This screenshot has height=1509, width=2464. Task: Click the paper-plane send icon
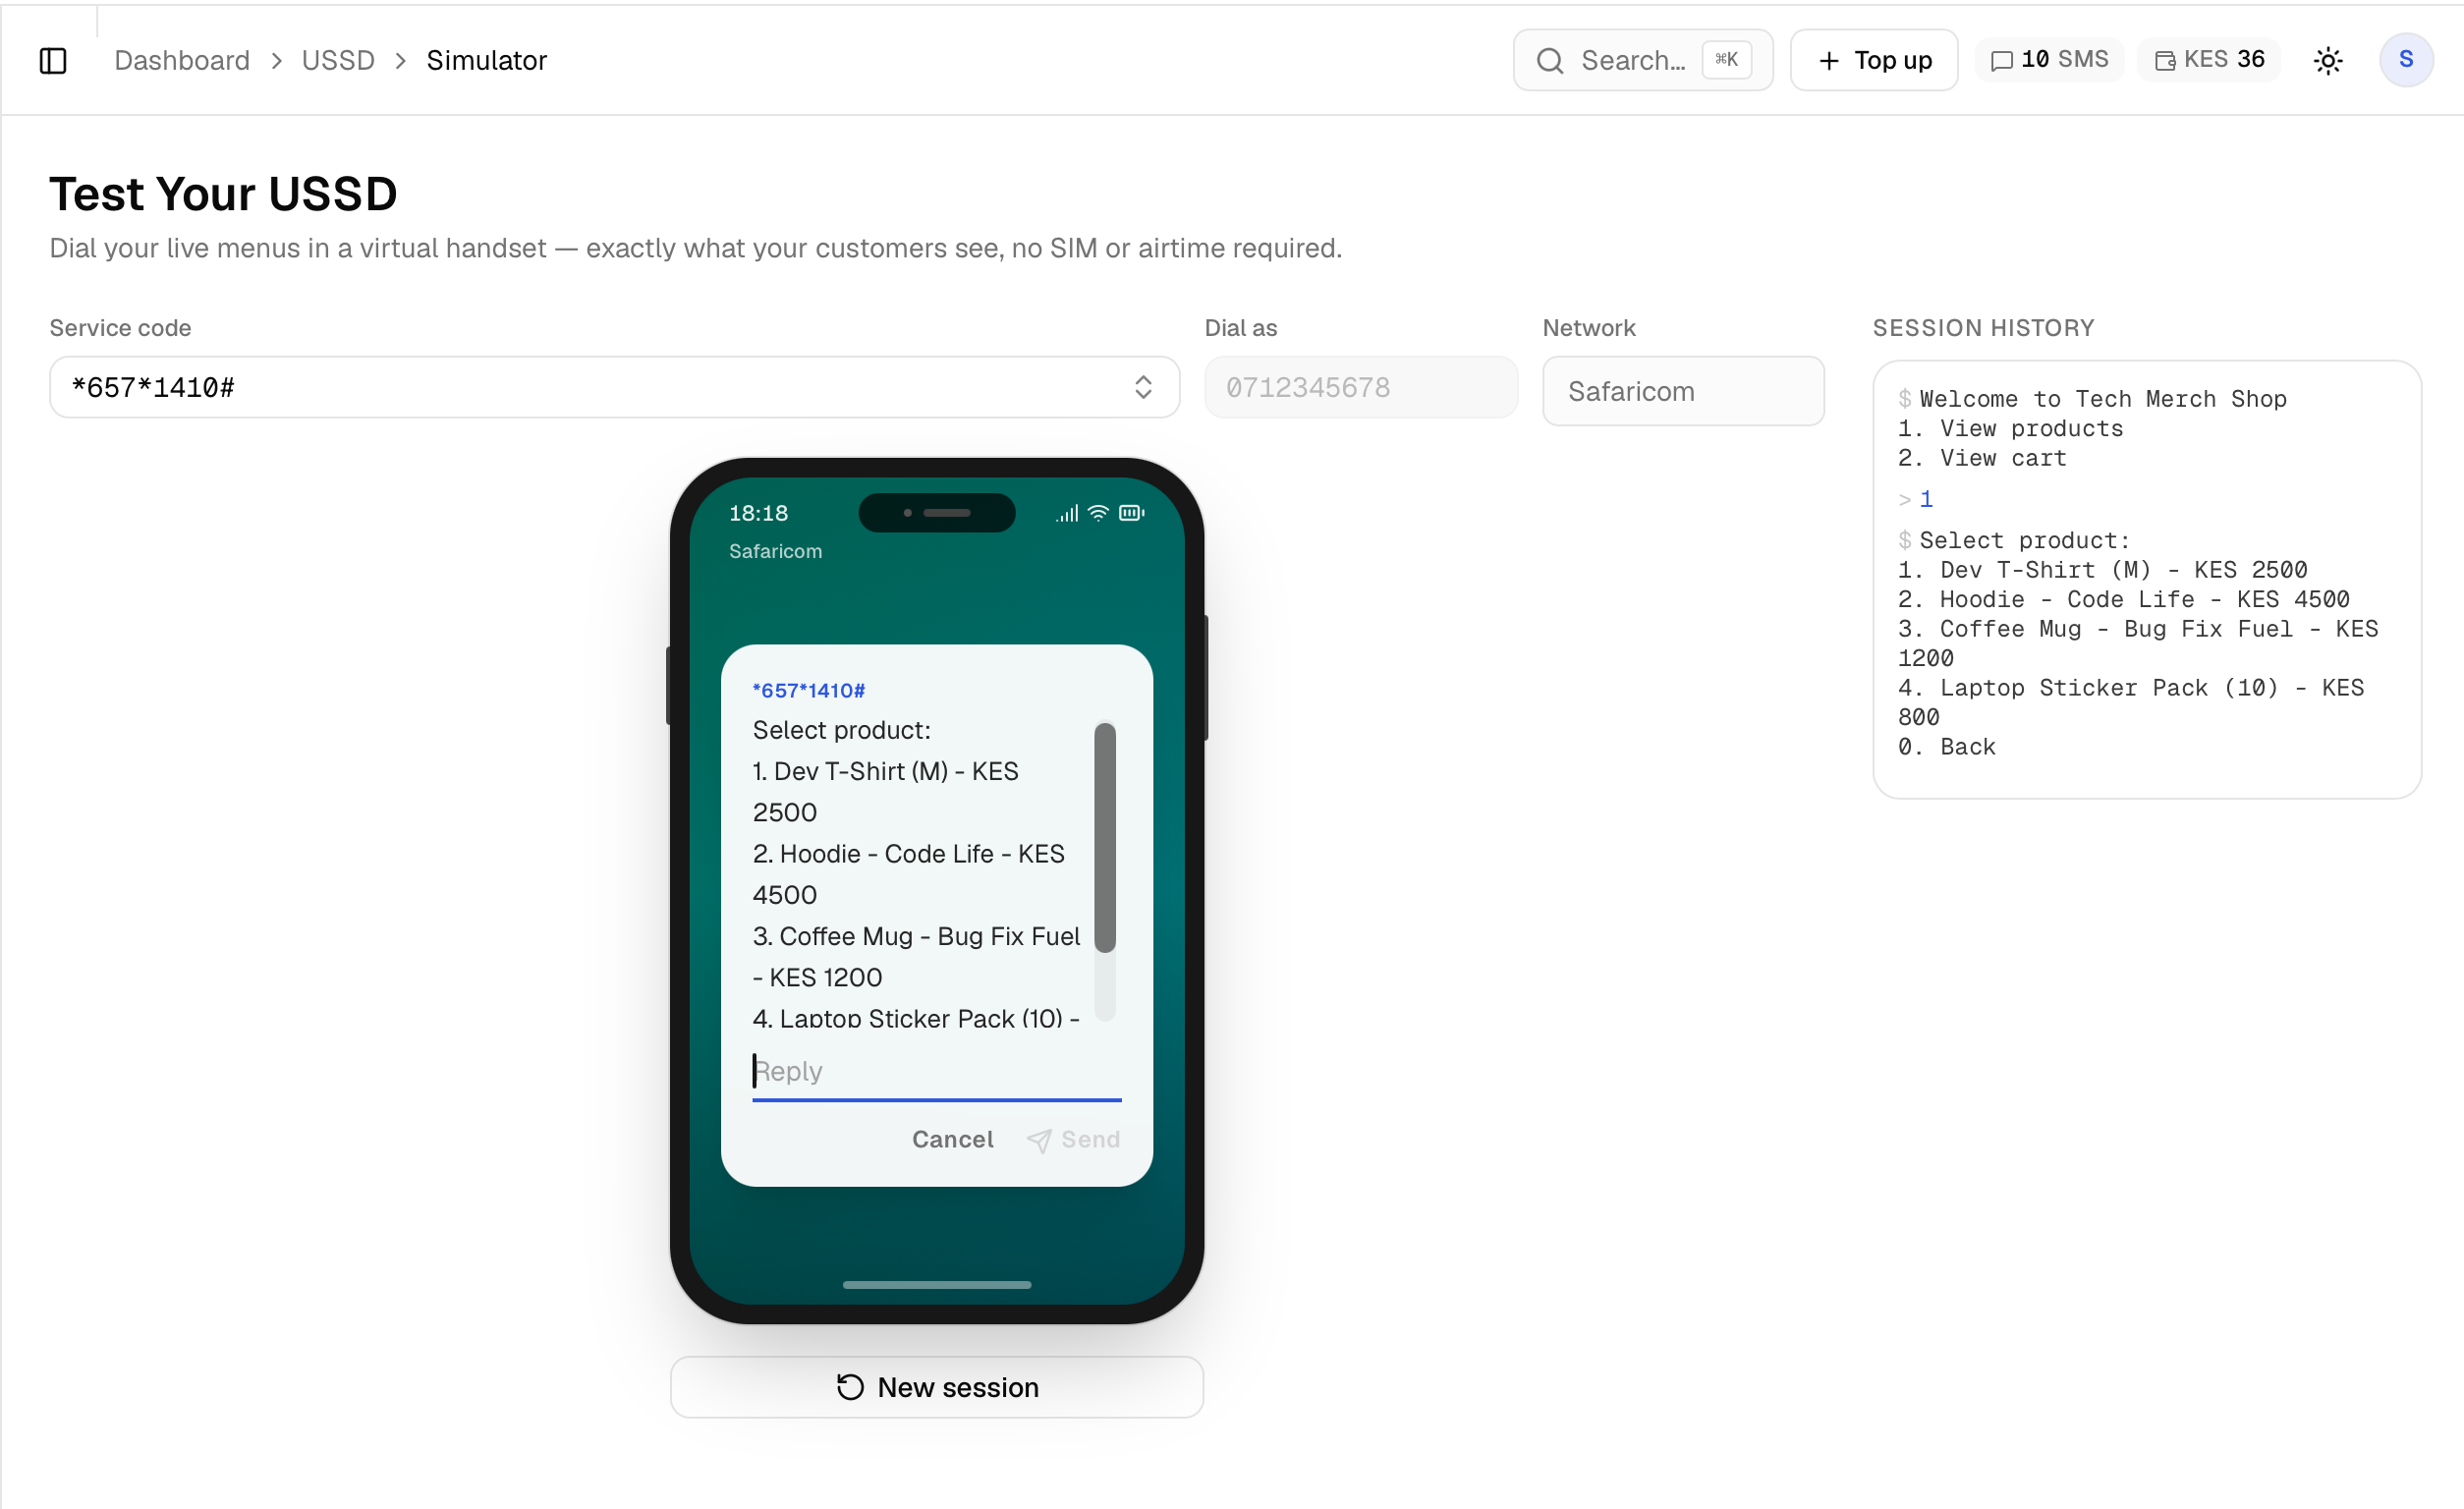pos(1039,1140)
